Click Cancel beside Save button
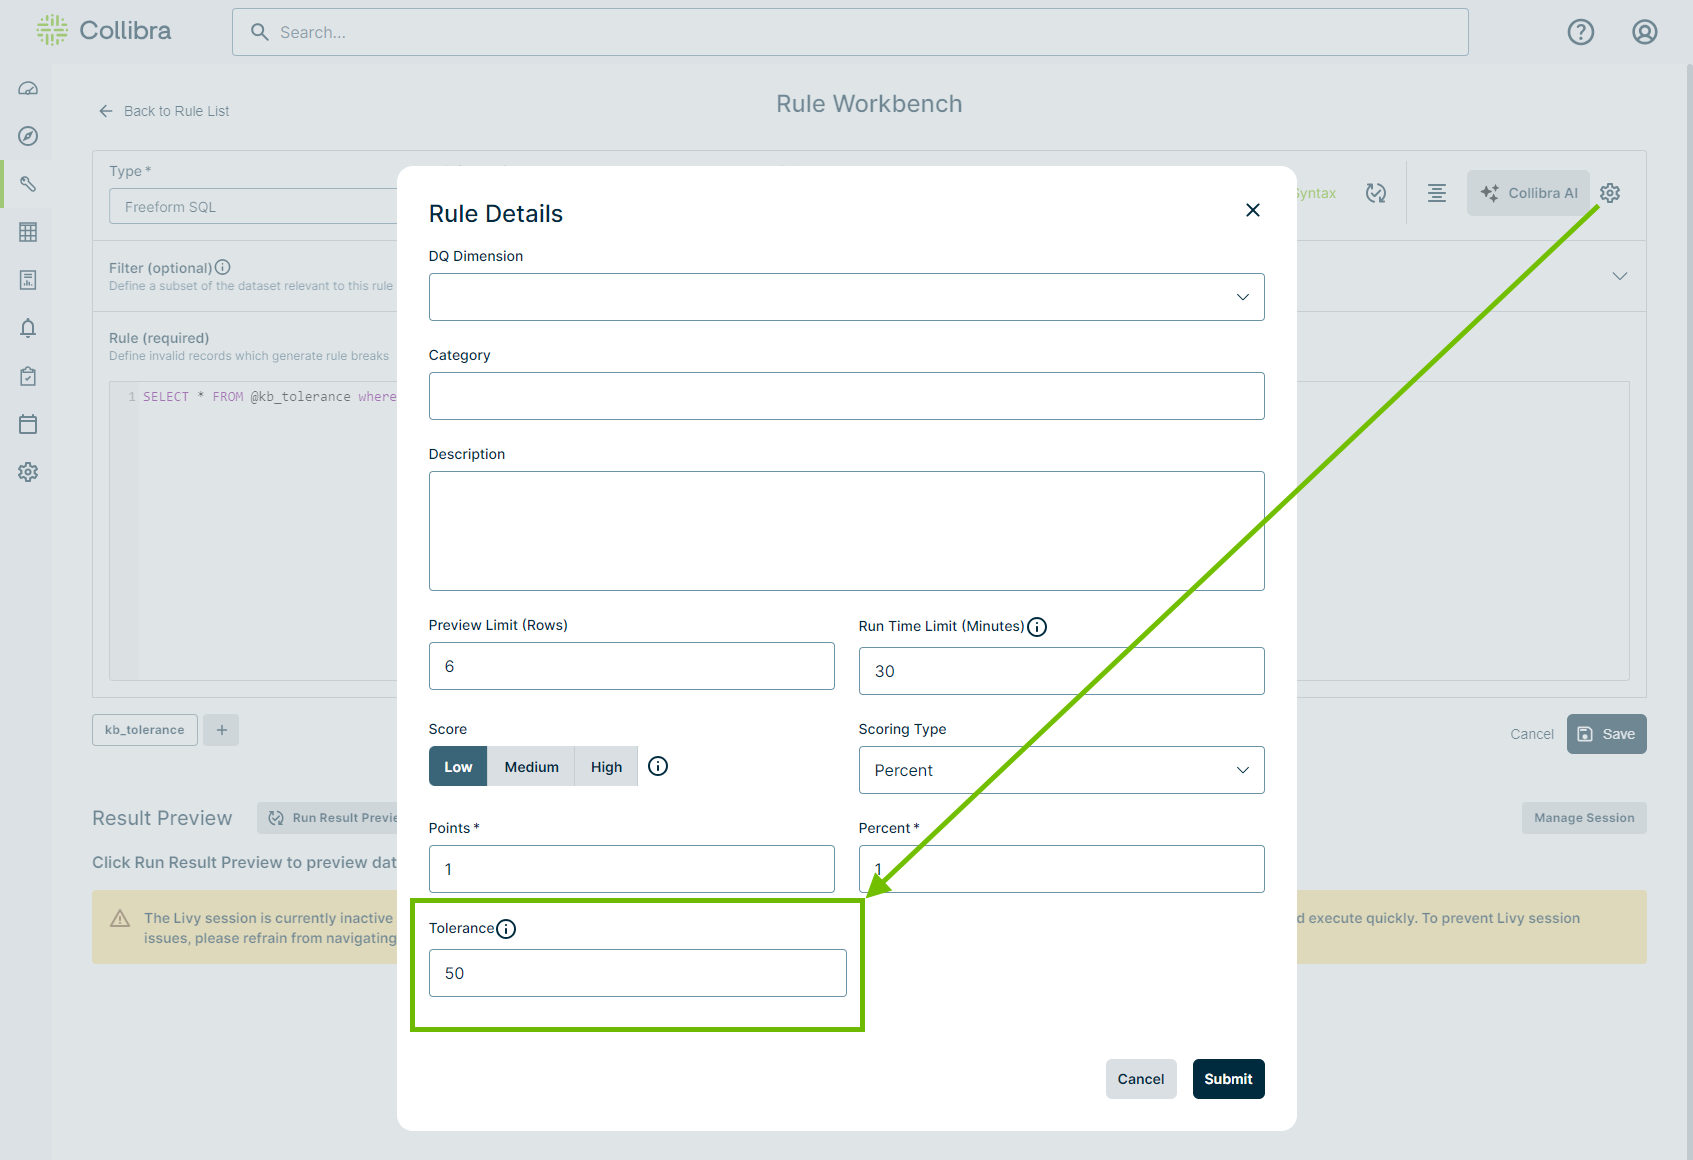The image size is (1693, 1160). coord(1531,734)
